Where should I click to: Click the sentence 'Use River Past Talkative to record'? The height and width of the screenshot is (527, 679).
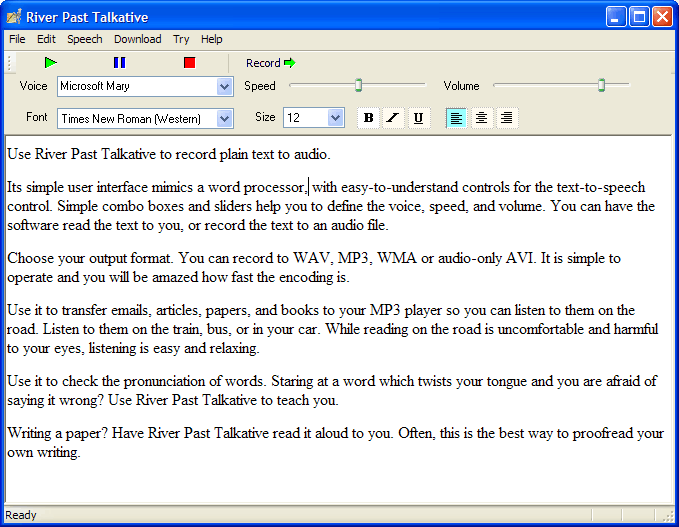click(112, 155)
